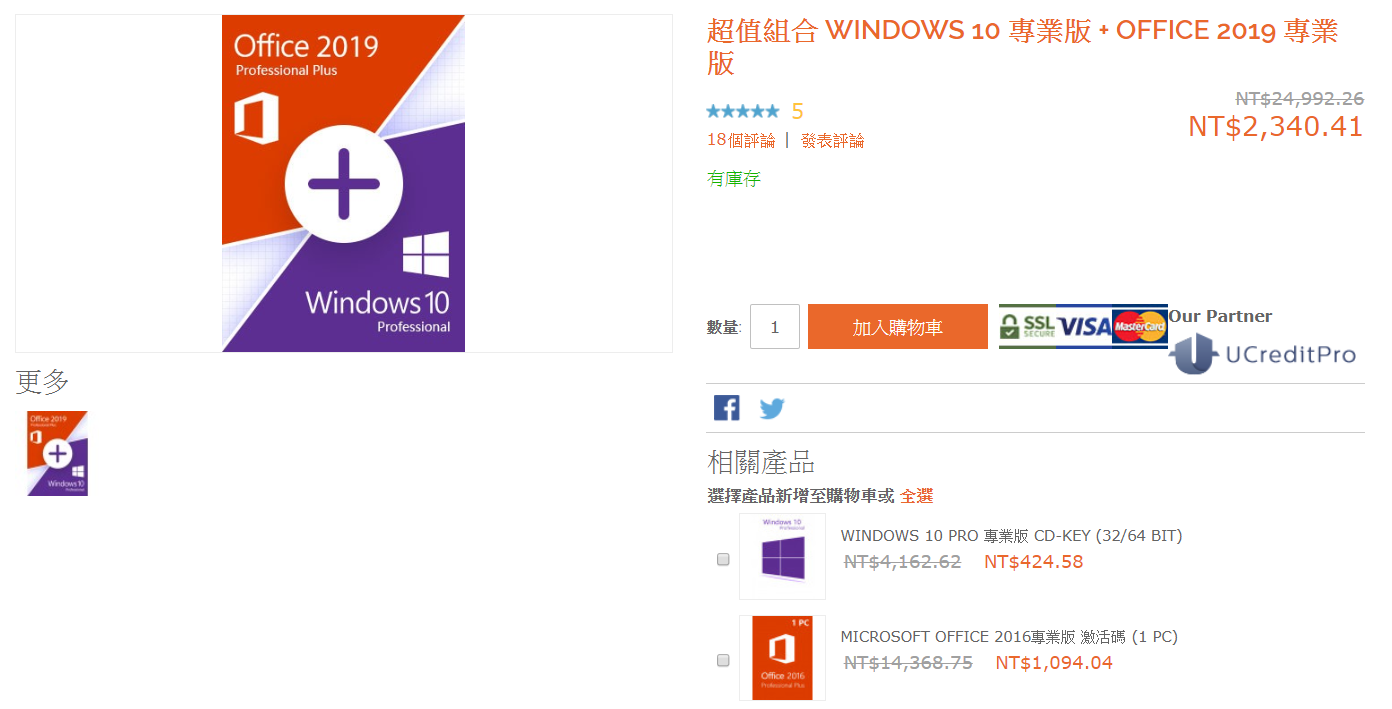Viewport: 1392px width, 709px height.
Task: Click the UCreditPro partner logo
Action: (x=1266, y=355)
